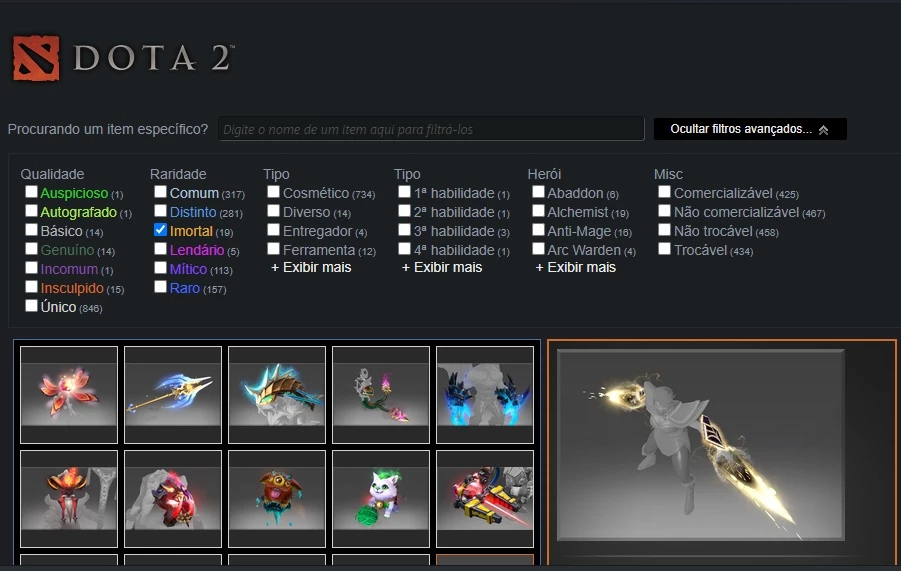This screenshot has height=571, width=901.
Task: Check the Comercializável filter
Action: [x=664, y=192]
